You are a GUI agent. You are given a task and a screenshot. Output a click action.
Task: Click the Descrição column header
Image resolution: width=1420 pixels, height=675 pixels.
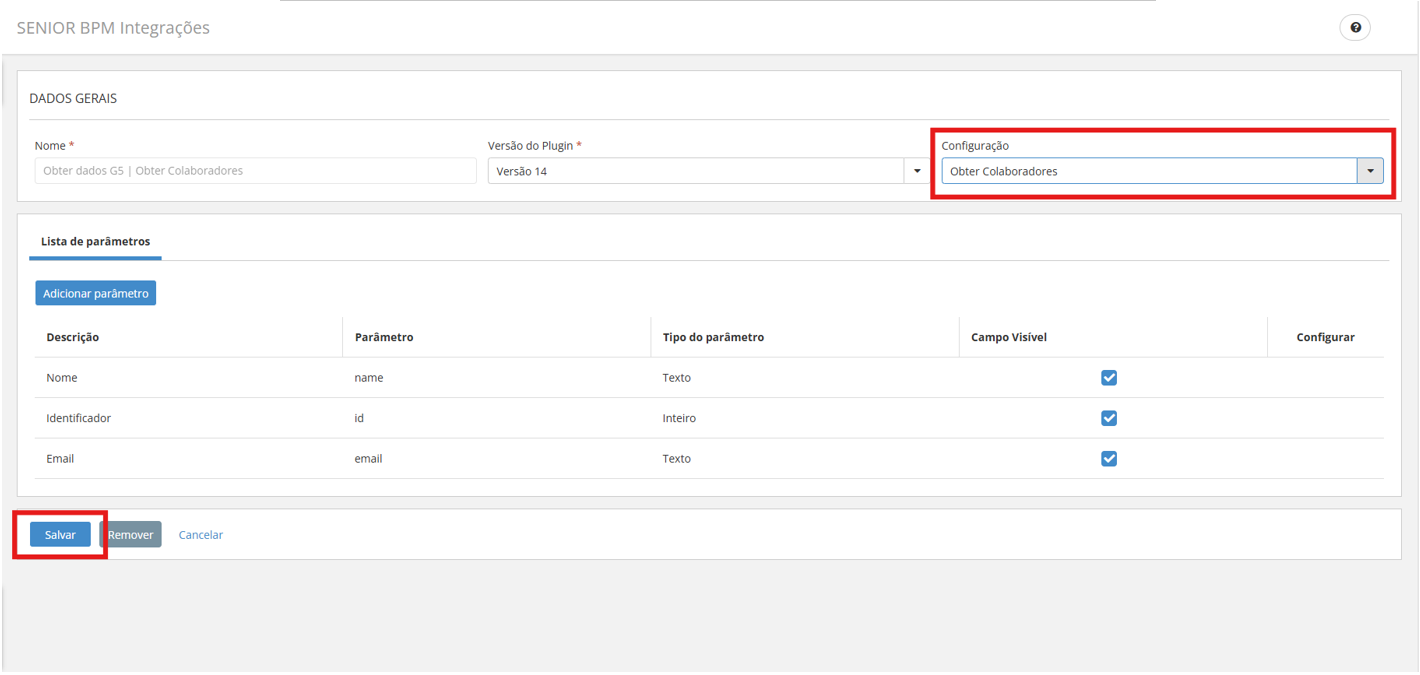(x=73, y=338)
